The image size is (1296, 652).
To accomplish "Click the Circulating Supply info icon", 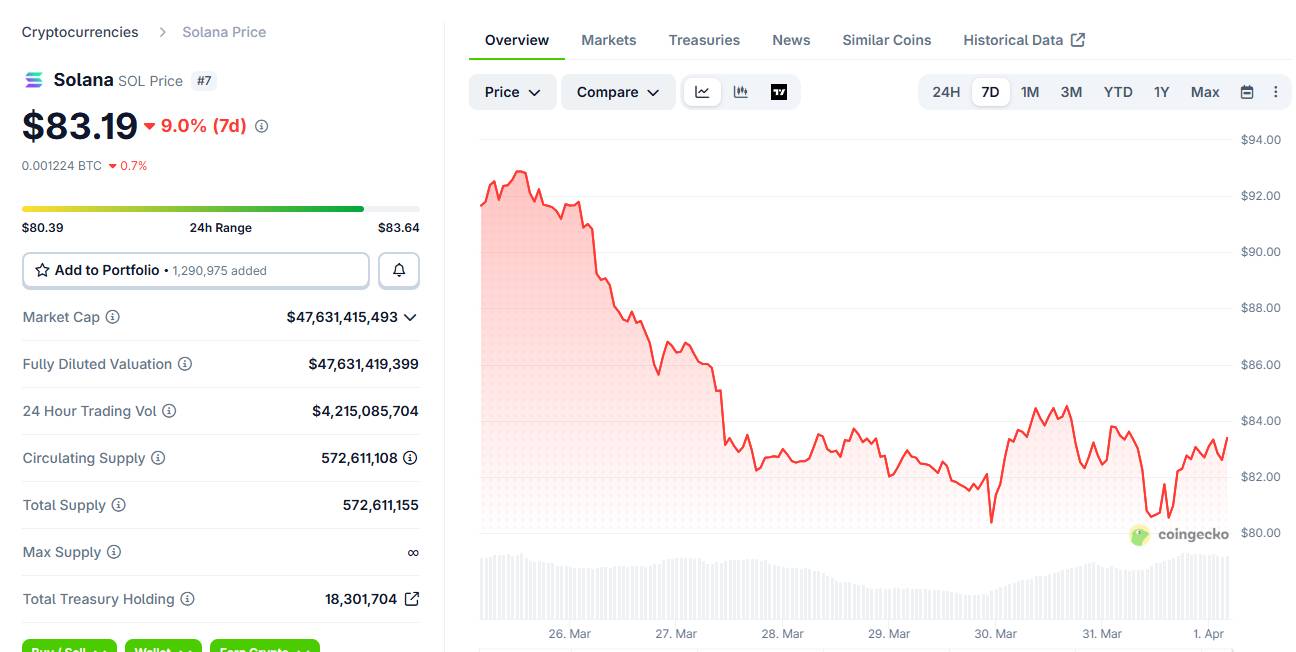I will pyautogui.click(x=158, y=458).
